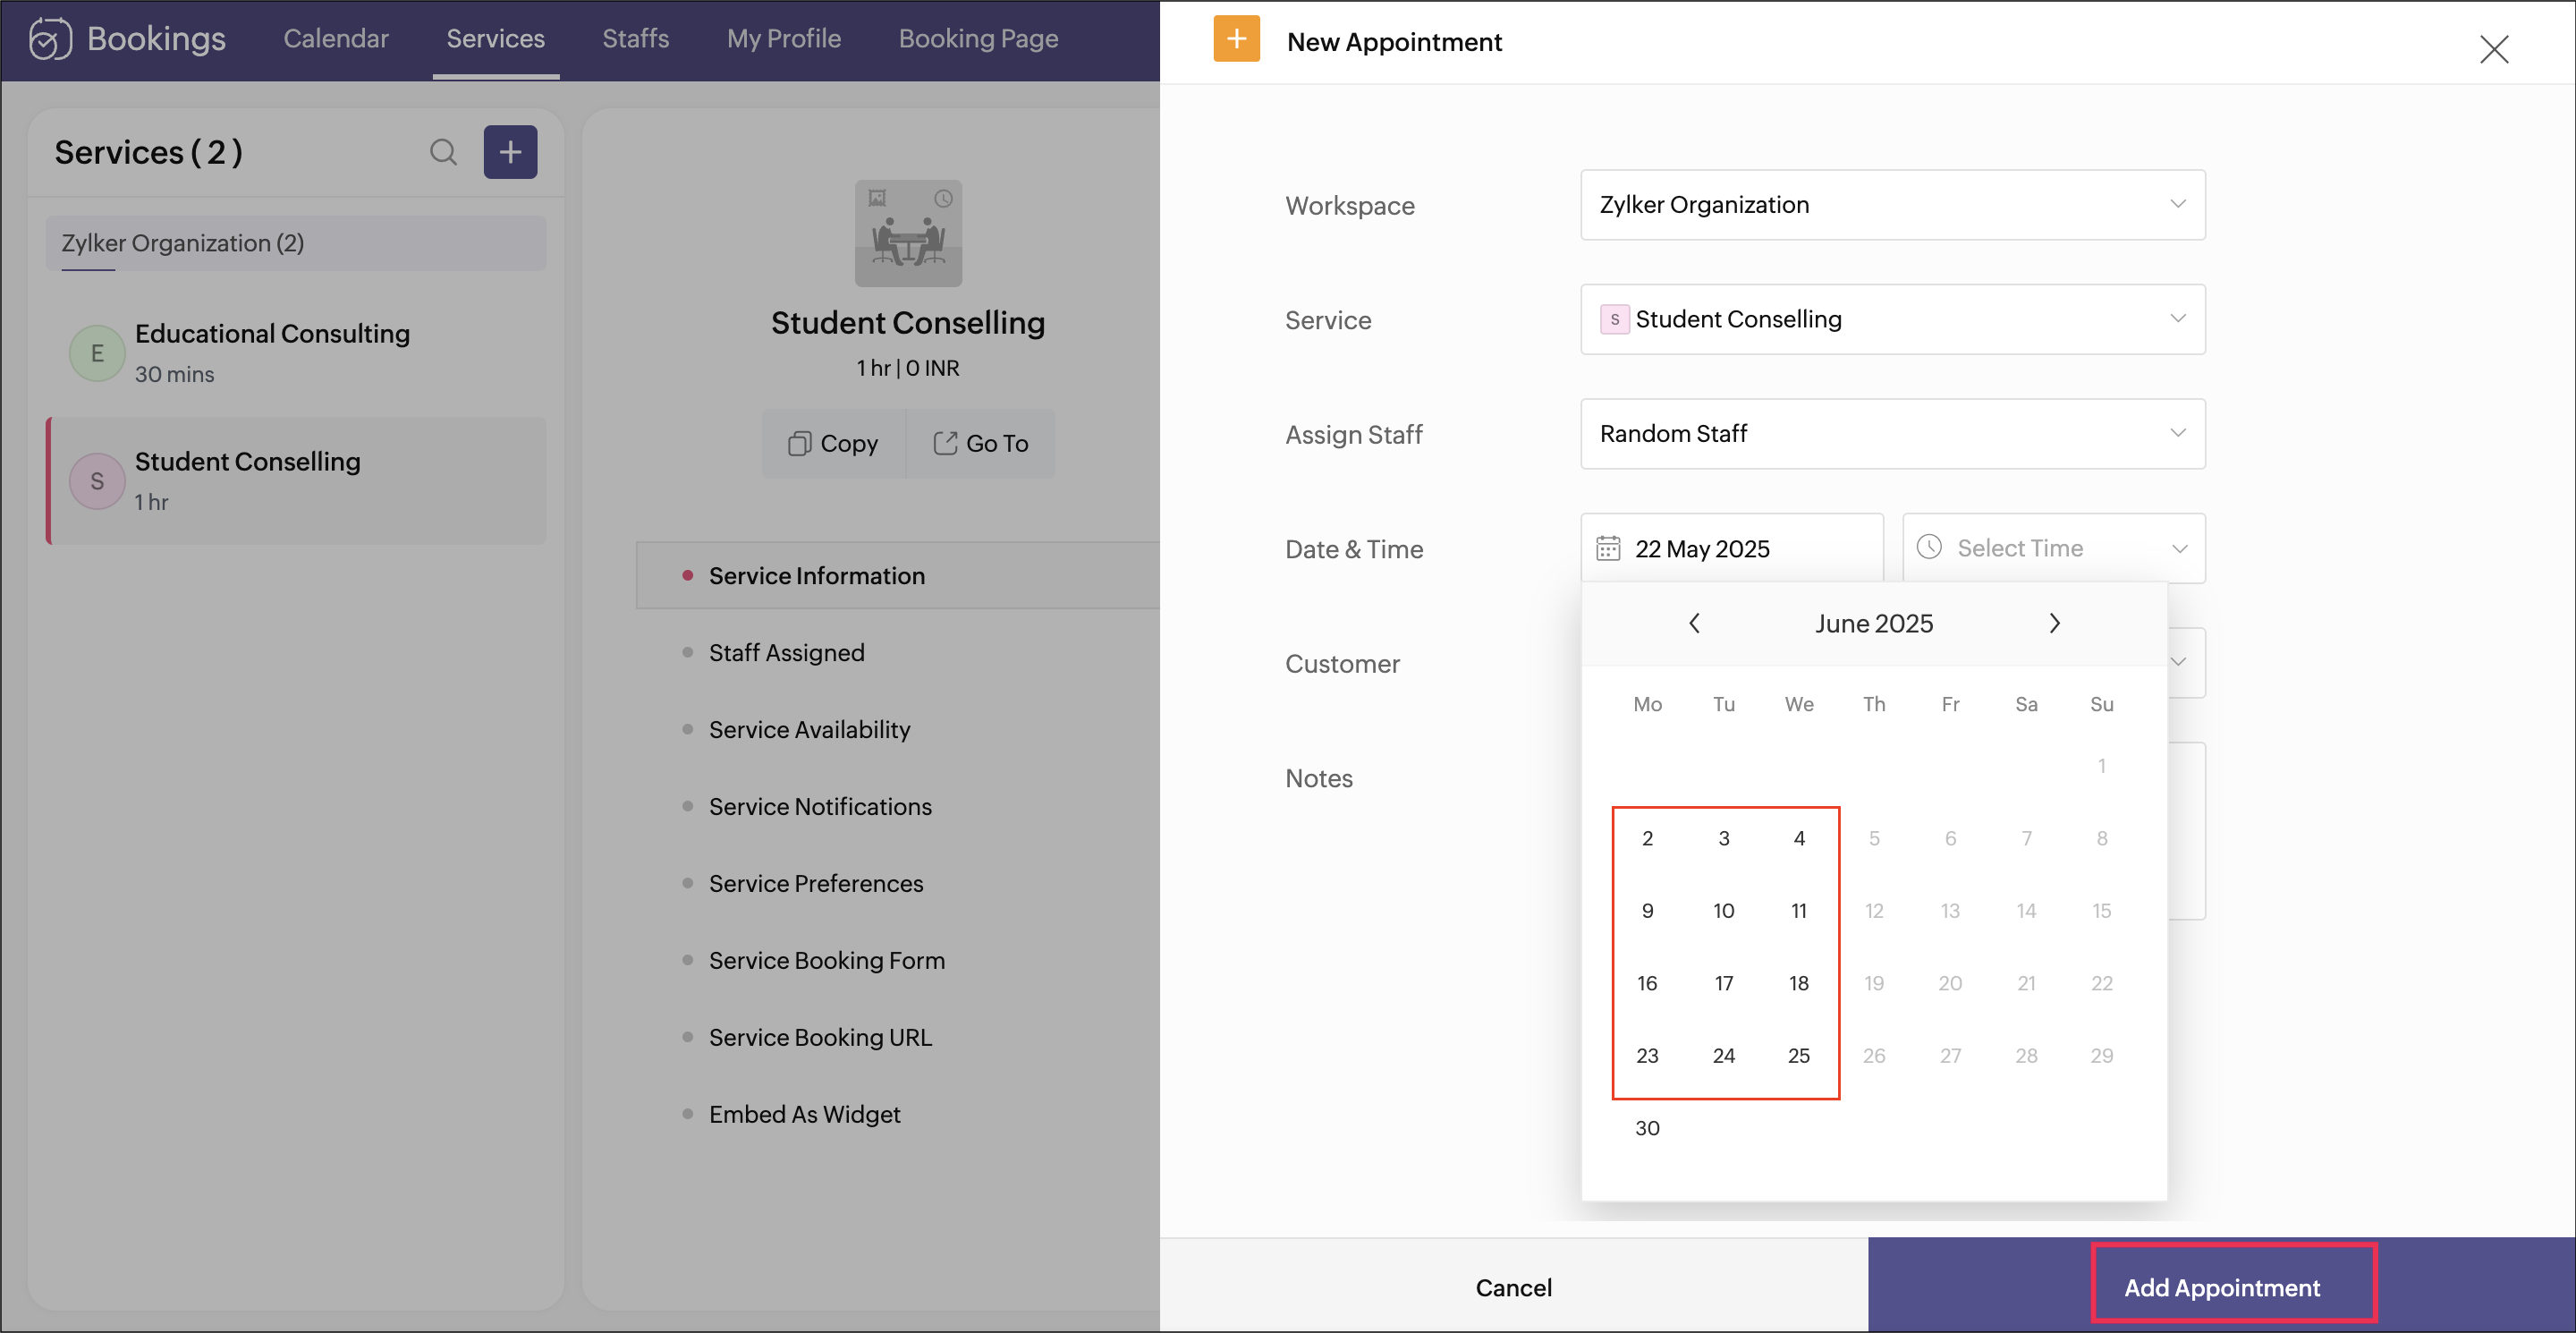
Task: Click the Copy button
Action: pyautogui.click(x=833, y=444)
